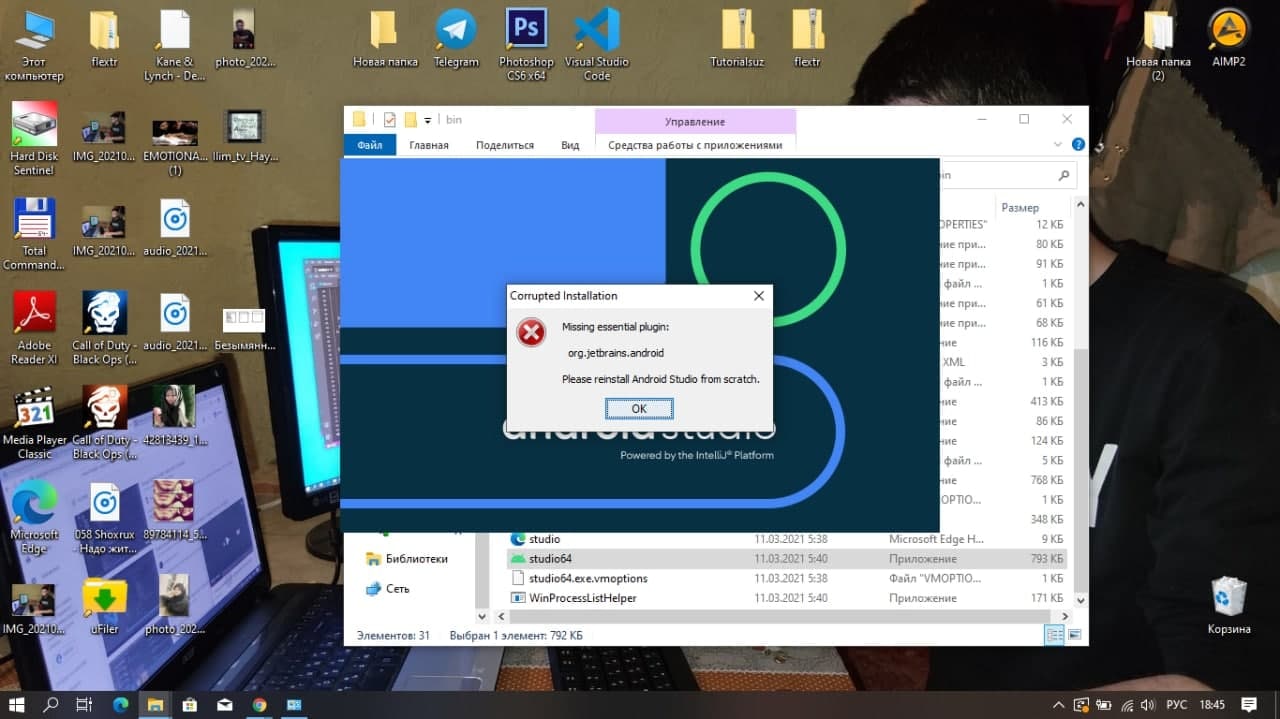
Task: Open Explorer help question mark icon
Action: (1078, 145)
